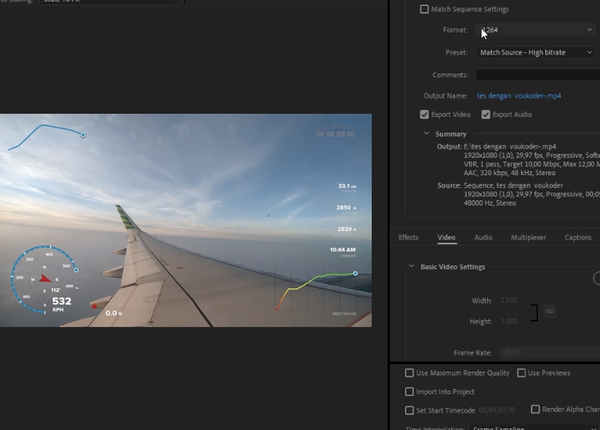Switch to the Effects tab

pos(408,238)
